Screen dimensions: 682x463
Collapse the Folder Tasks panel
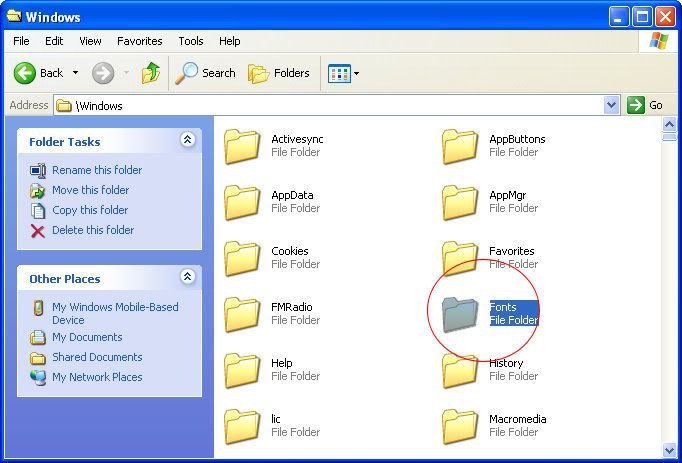pos(187,140)
